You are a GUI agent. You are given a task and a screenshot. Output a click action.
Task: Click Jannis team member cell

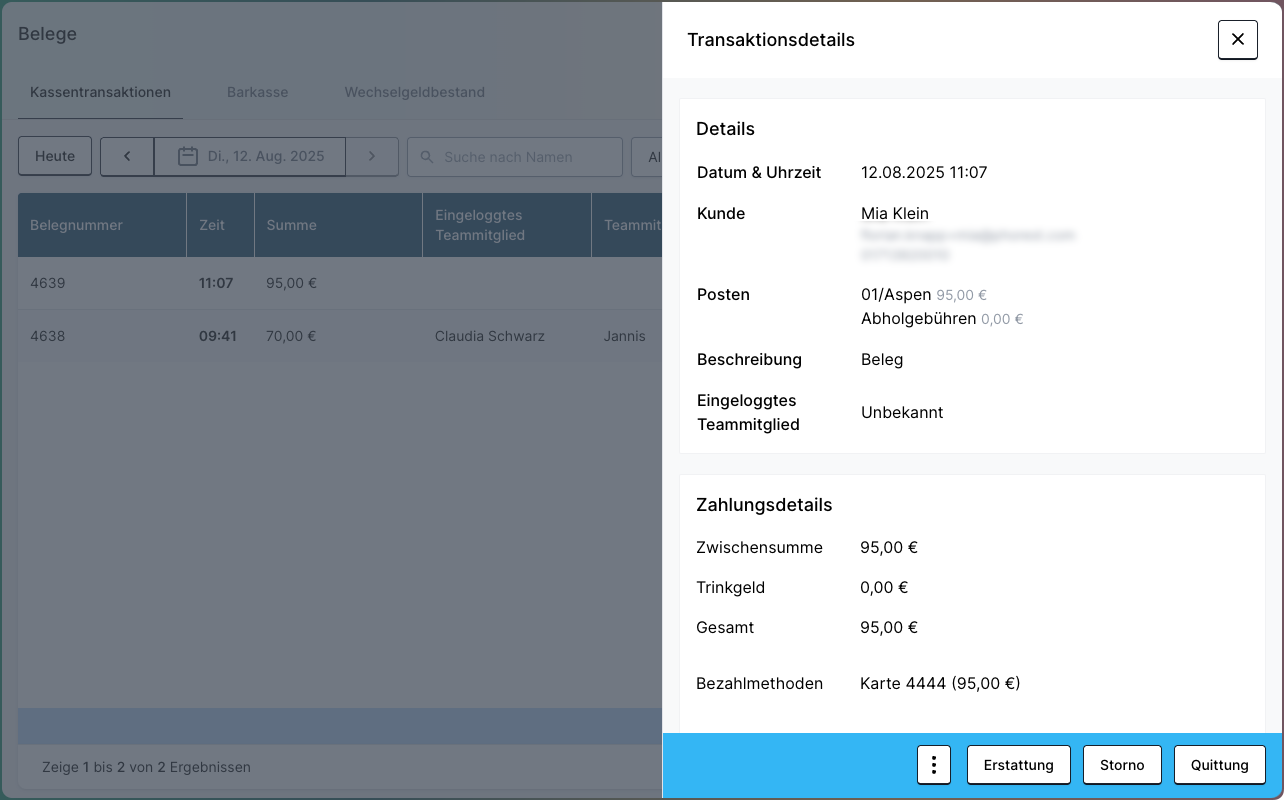point(625,336)
